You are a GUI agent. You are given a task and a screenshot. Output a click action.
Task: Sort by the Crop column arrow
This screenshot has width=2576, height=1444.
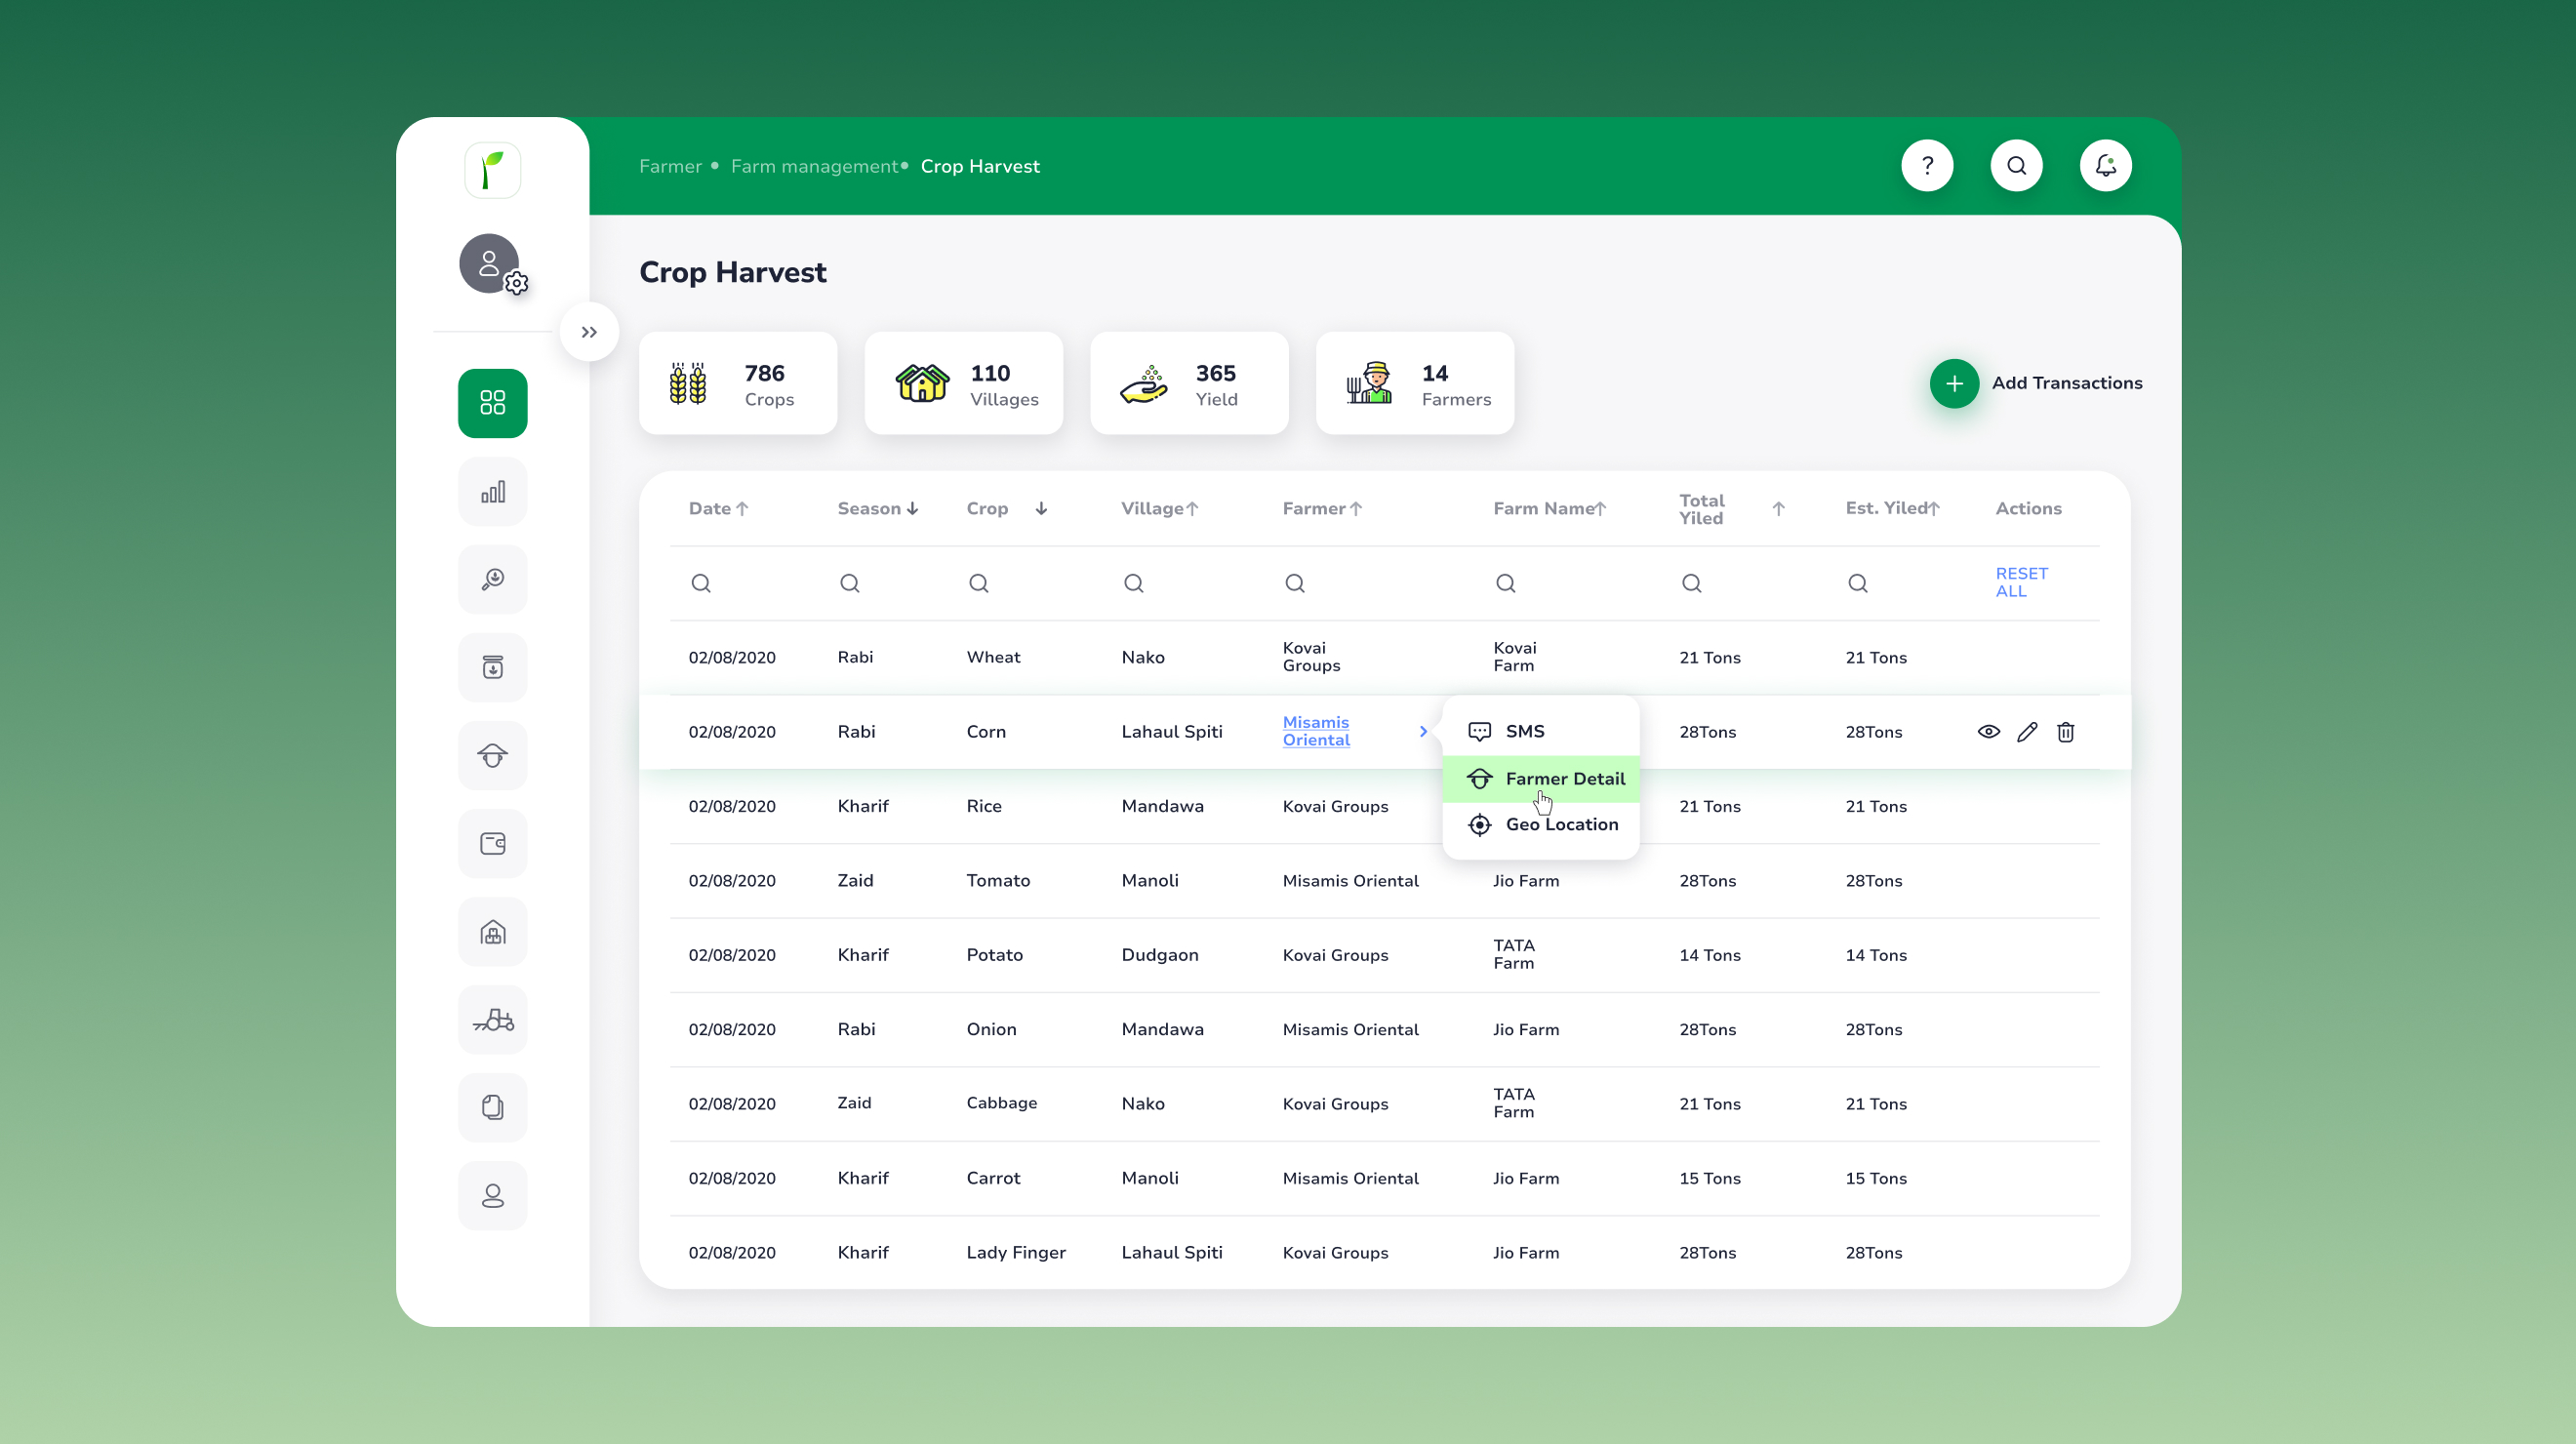pyautogui.click(x=1041, y=509)
